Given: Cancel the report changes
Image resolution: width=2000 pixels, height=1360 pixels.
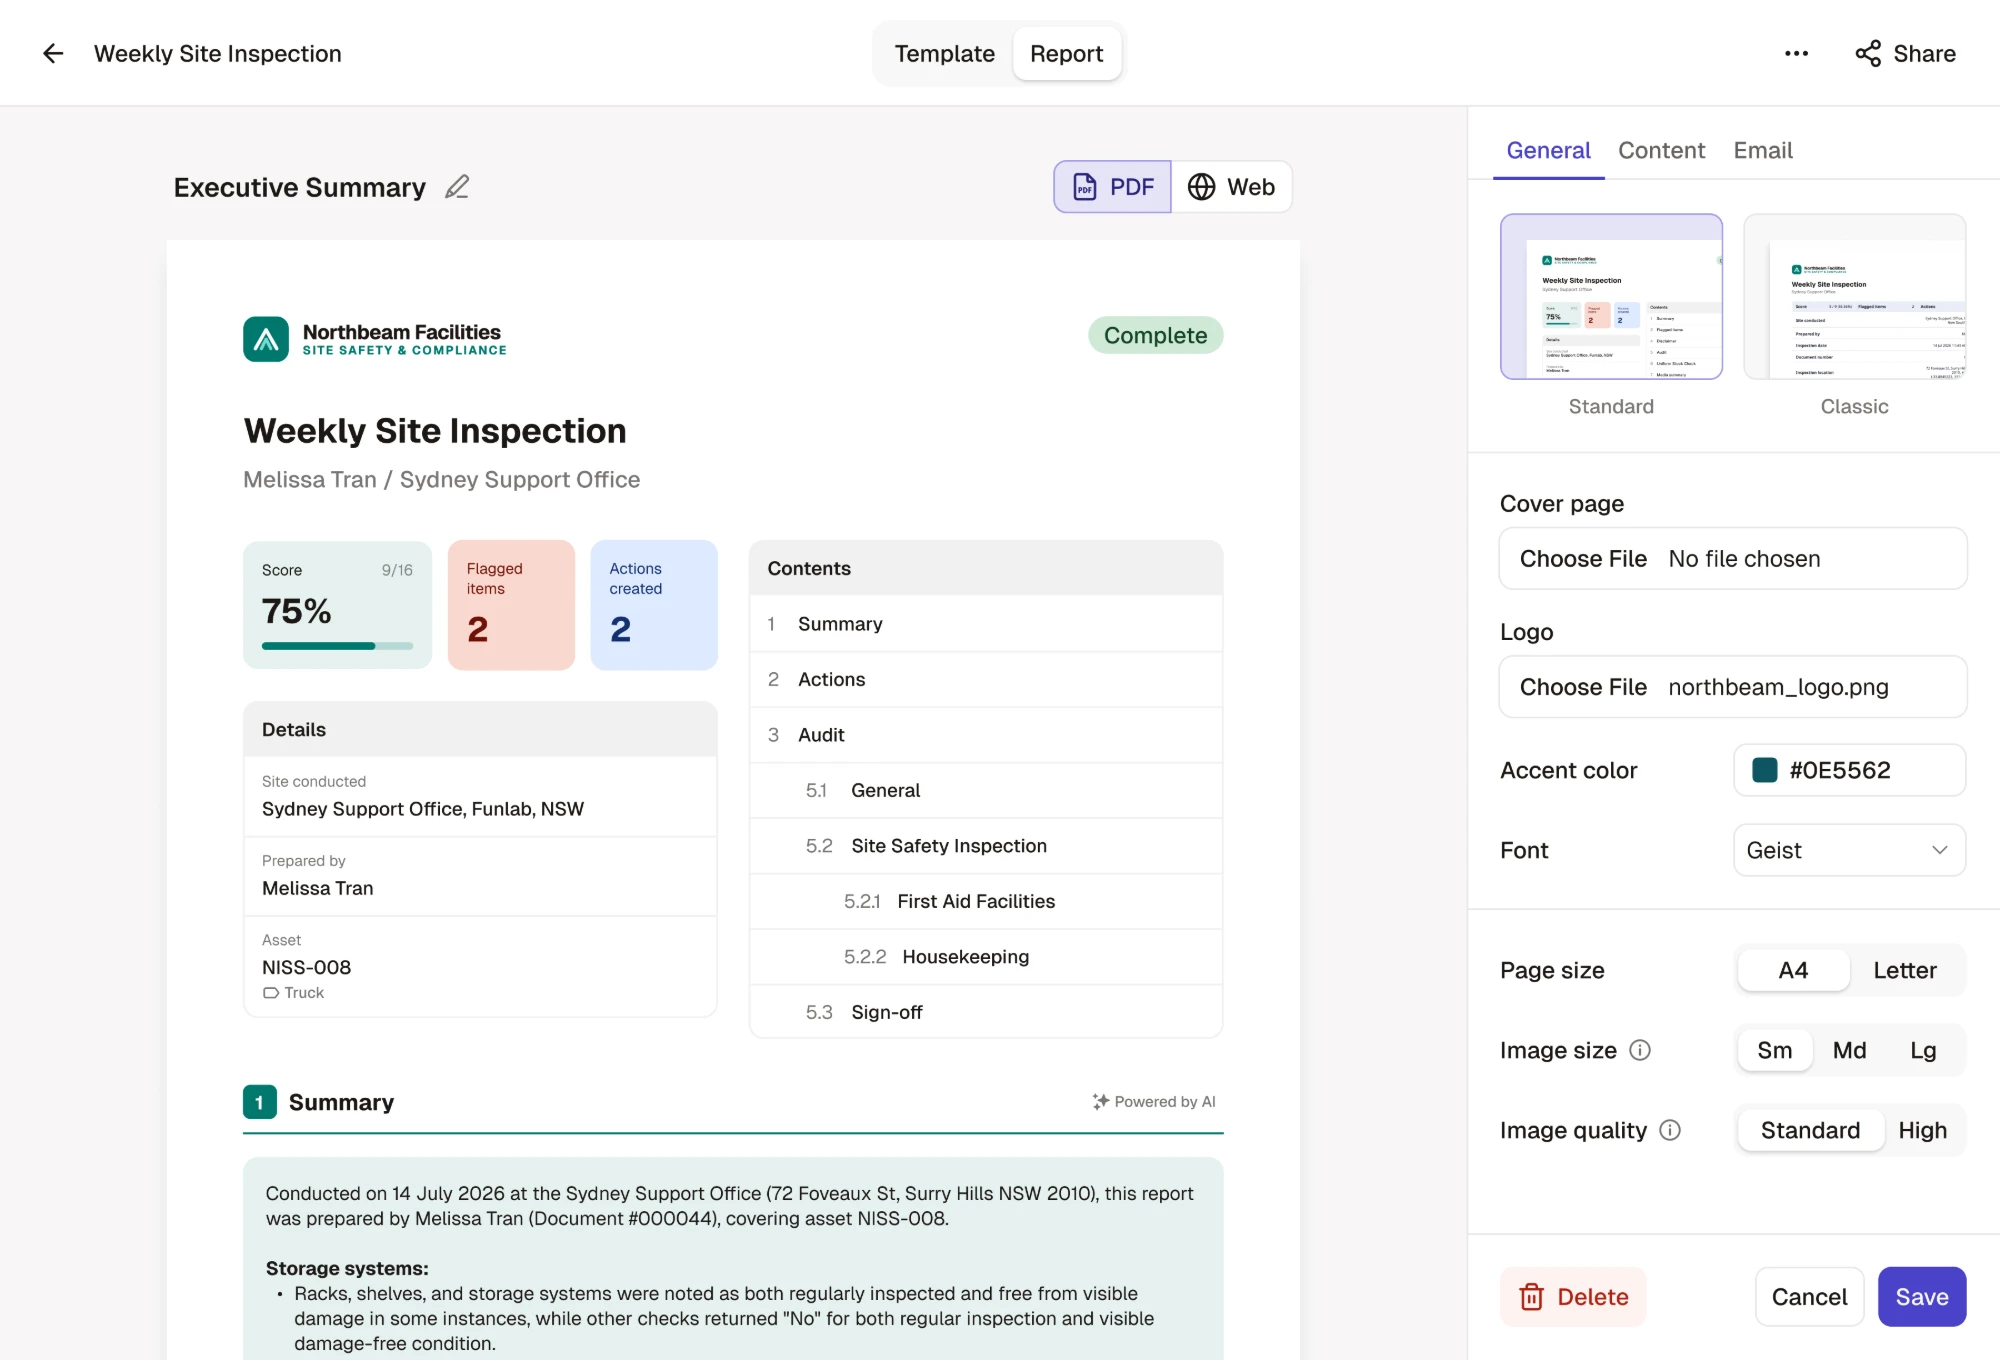Looking at the screenshot, I should (x=1809, y=1297).
